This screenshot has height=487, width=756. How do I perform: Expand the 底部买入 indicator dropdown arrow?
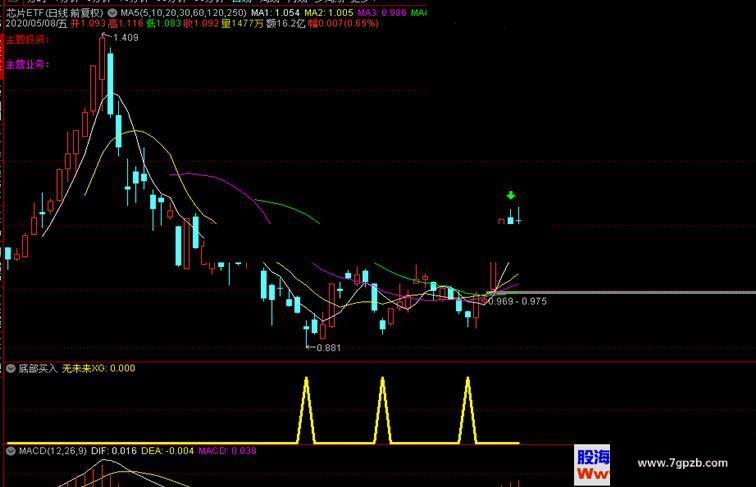pyautogui.click(x=11, y=368)
